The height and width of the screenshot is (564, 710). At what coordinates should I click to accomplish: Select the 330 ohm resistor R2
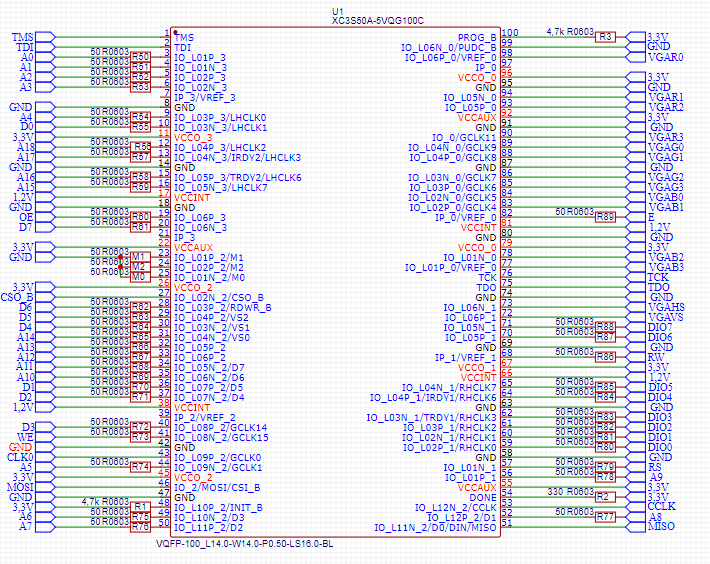point(605,497)
